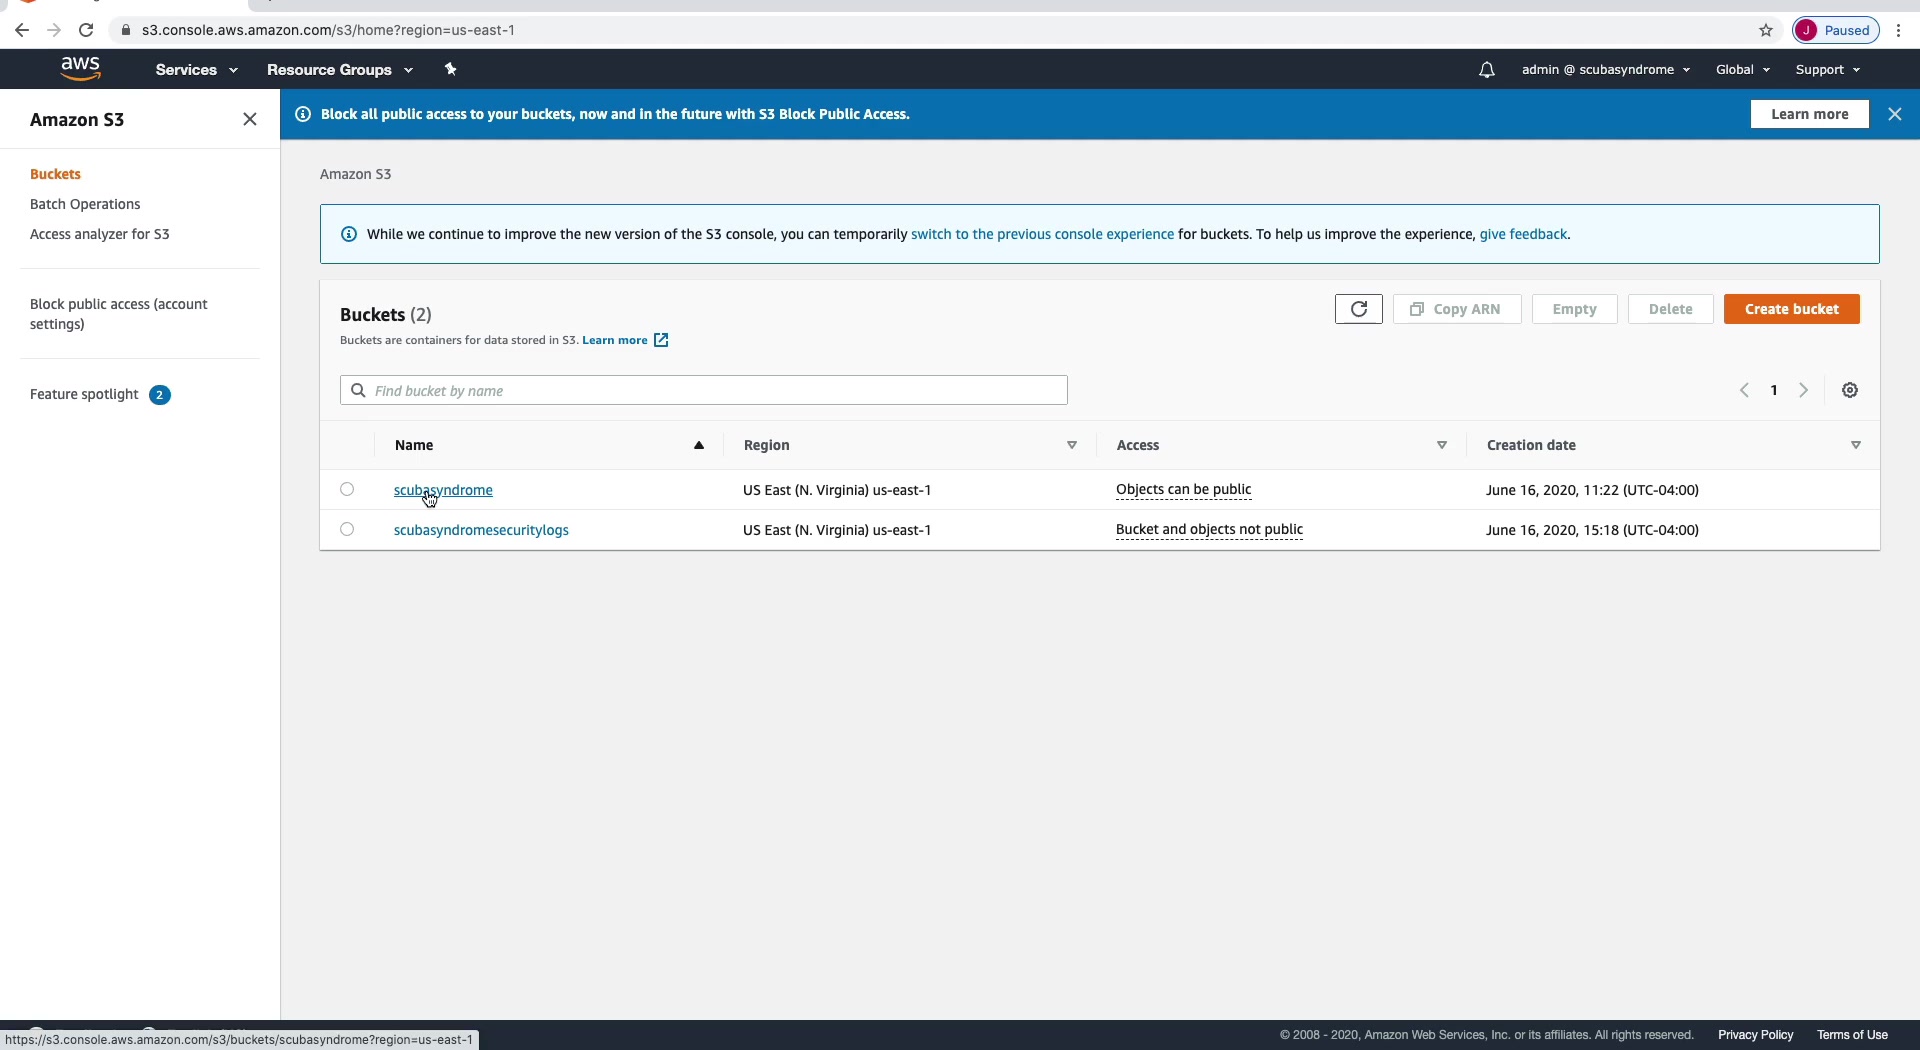Click the info icon in console notice
1920x1050 pixels.
click(349, 234)
